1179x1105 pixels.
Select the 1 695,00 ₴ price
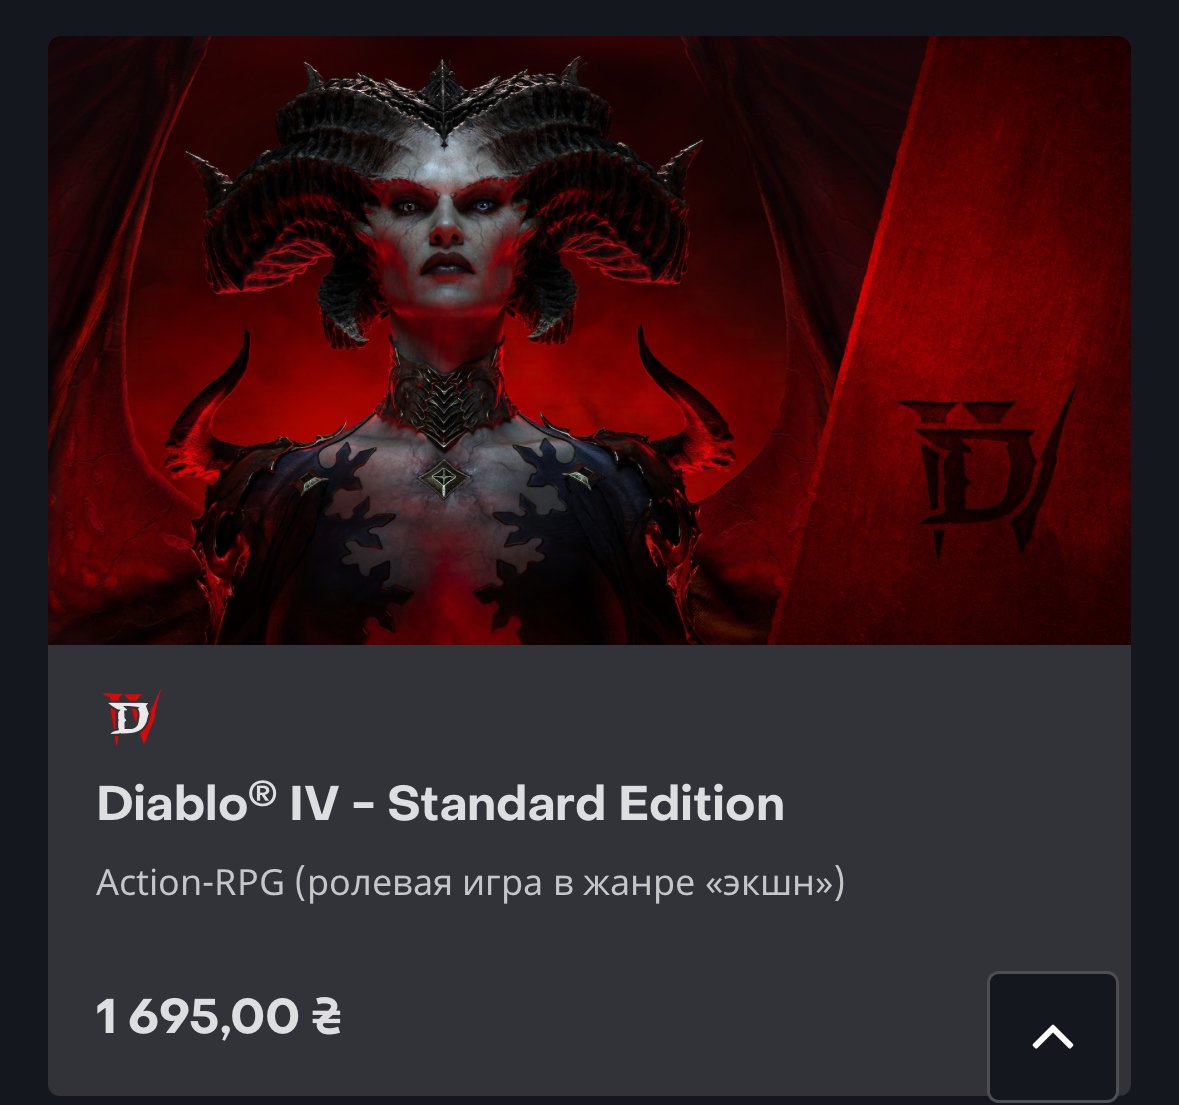pos(218,1016)
